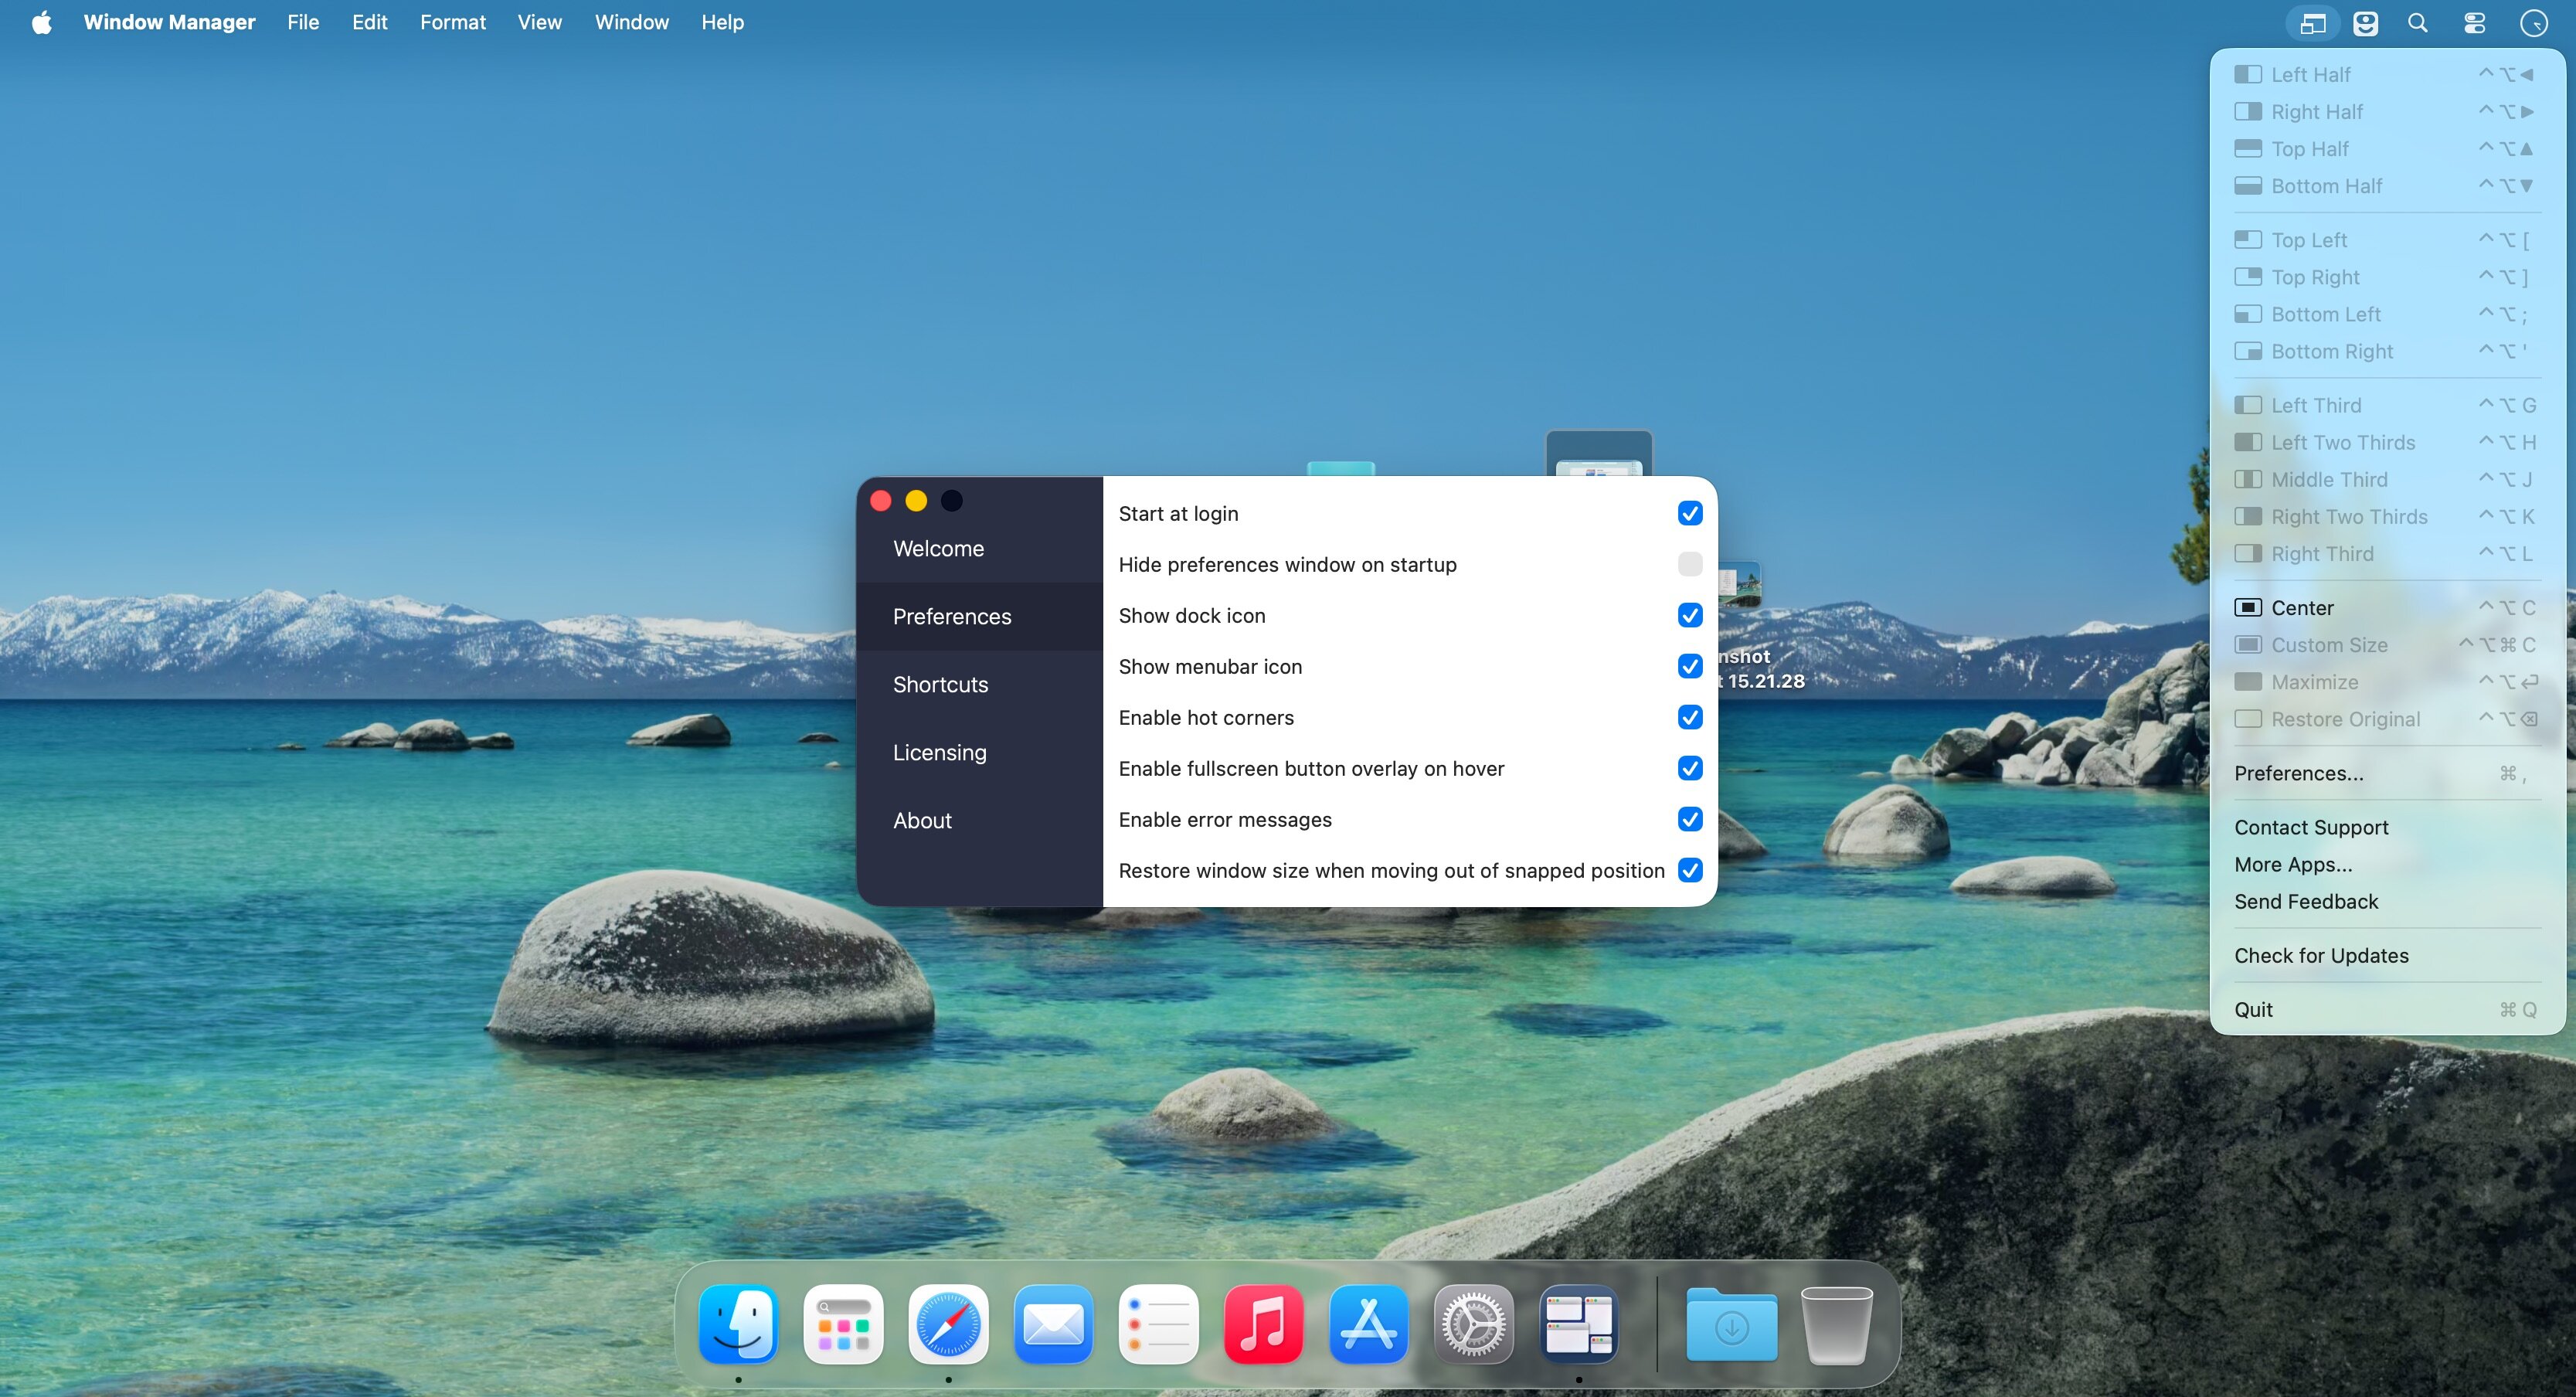This screenshot has height=1397, width=2576.
Task: Launch Safari from the dock
Action: [948, 1324]
